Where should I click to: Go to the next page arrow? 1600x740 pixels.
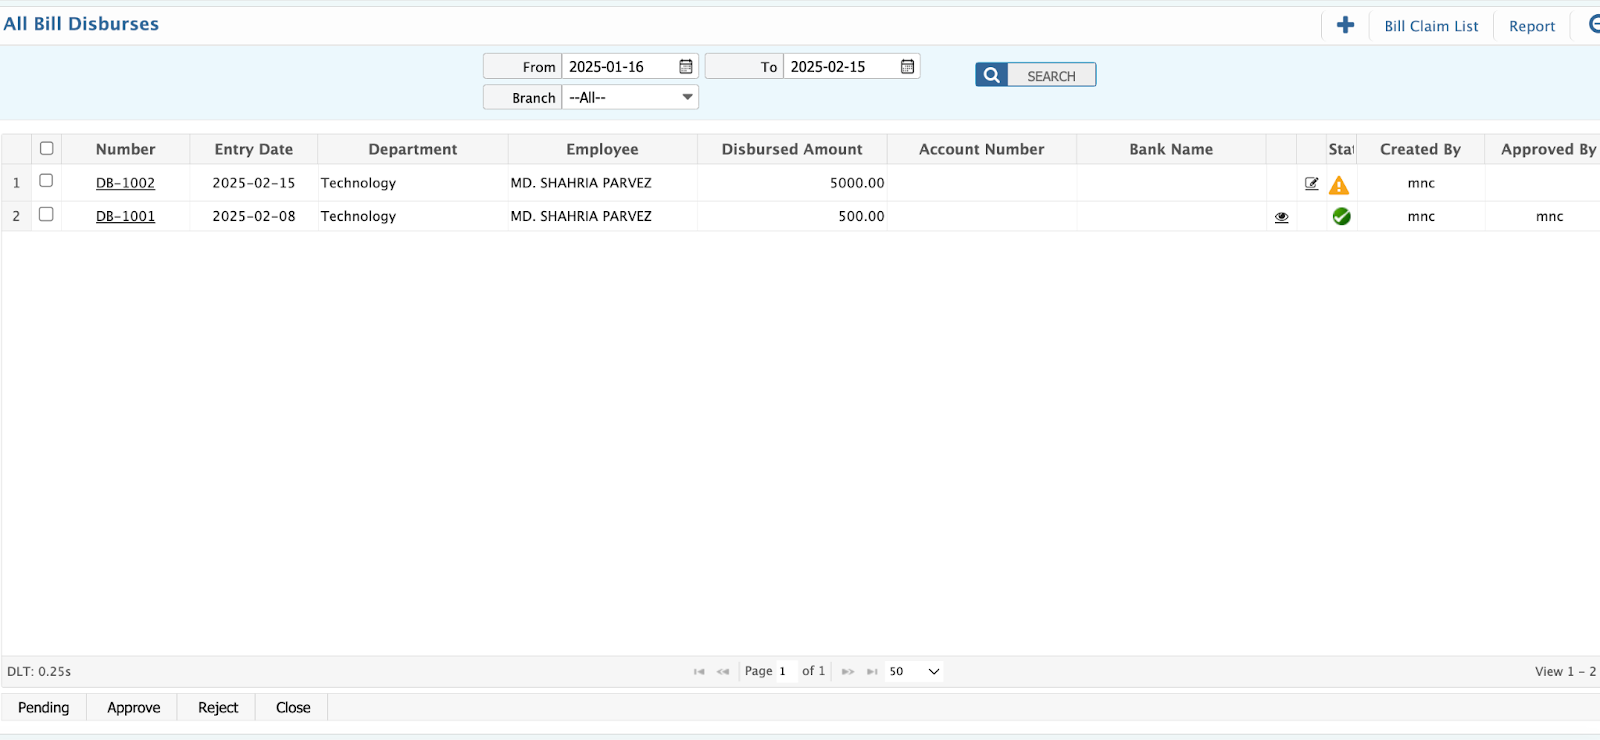(x=847, y=672)
